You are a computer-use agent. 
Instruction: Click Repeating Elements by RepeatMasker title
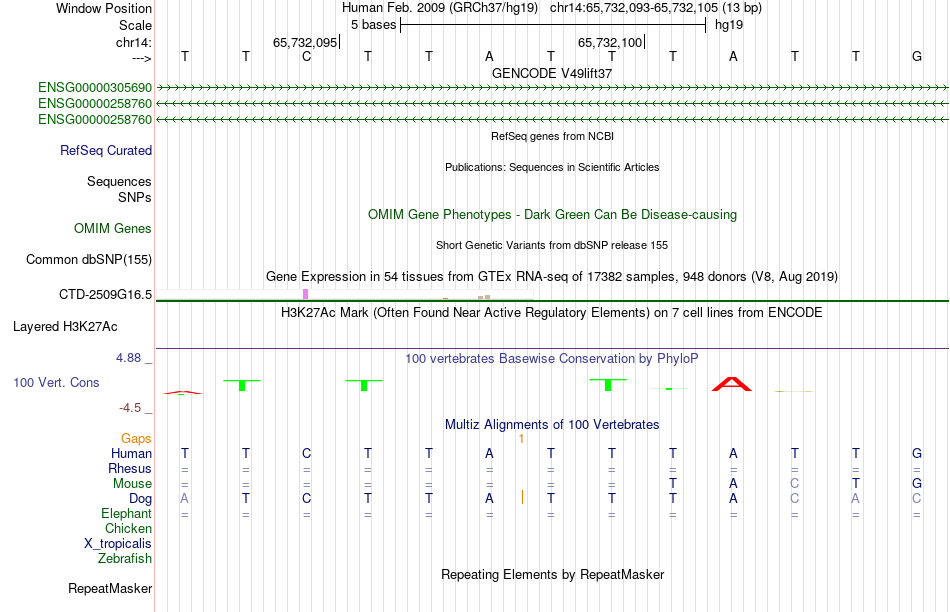553,574
